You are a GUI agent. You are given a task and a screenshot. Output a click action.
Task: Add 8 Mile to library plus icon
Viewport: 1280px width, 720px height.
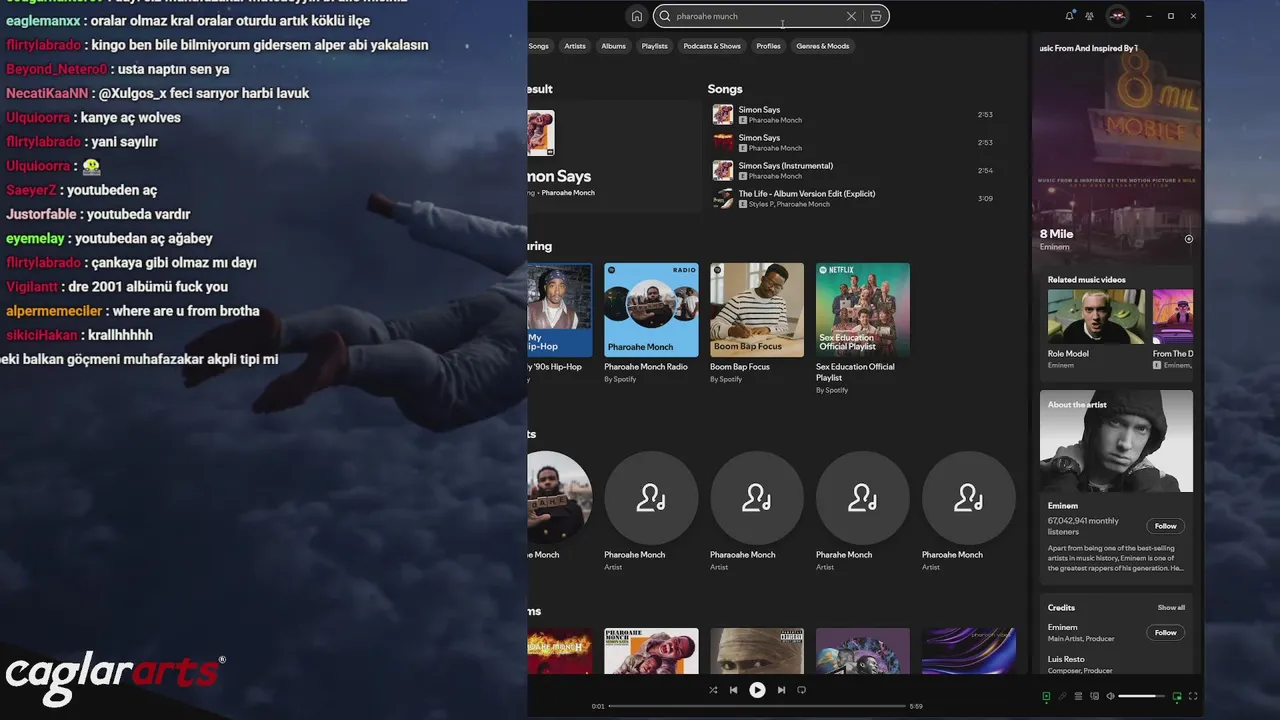(1189, 239)
